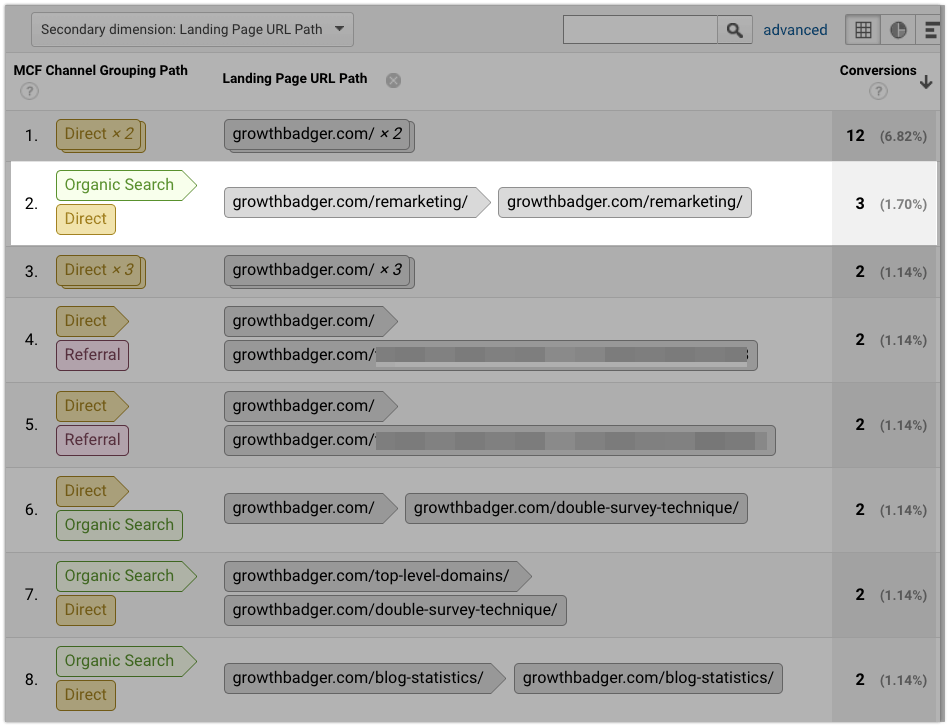The width and height of the screenshot is (950, 727).
Task: Open help for MCF Channel Grouping Path
Action: (29, 91)
